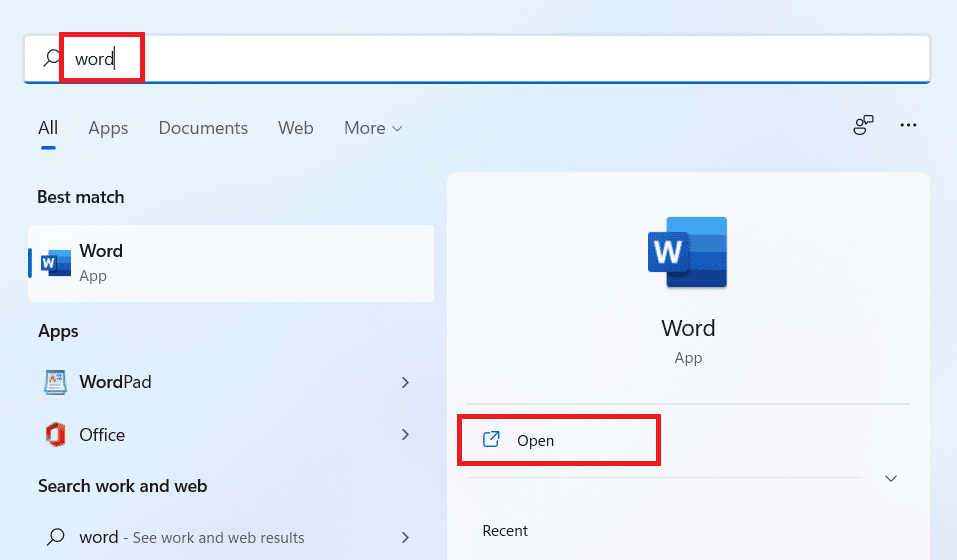Switch to the Apps filter tab
The height and width of the screenshot is (560, 957).
(x=108, y=128)
